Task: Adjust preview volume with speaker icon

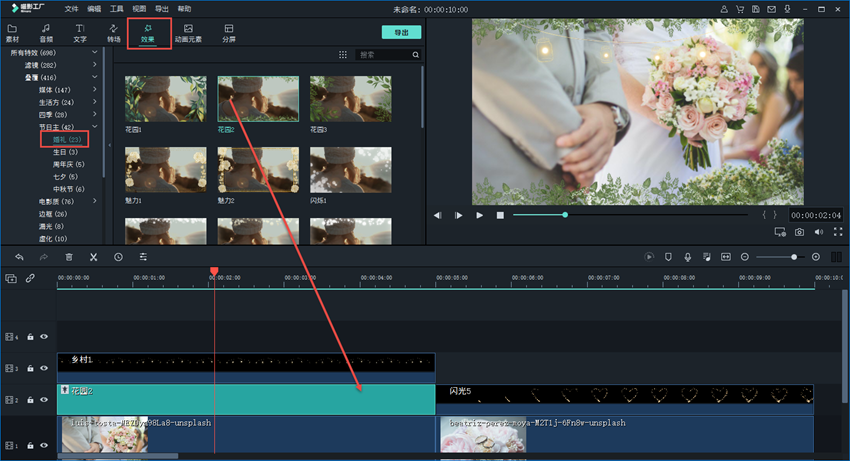Action: [x=819, y=232]
